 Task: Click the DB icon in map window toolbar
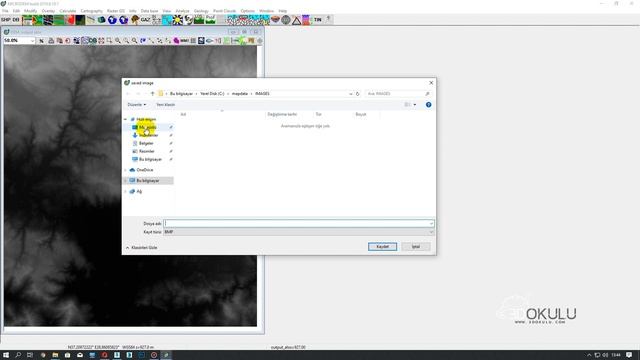93,41
